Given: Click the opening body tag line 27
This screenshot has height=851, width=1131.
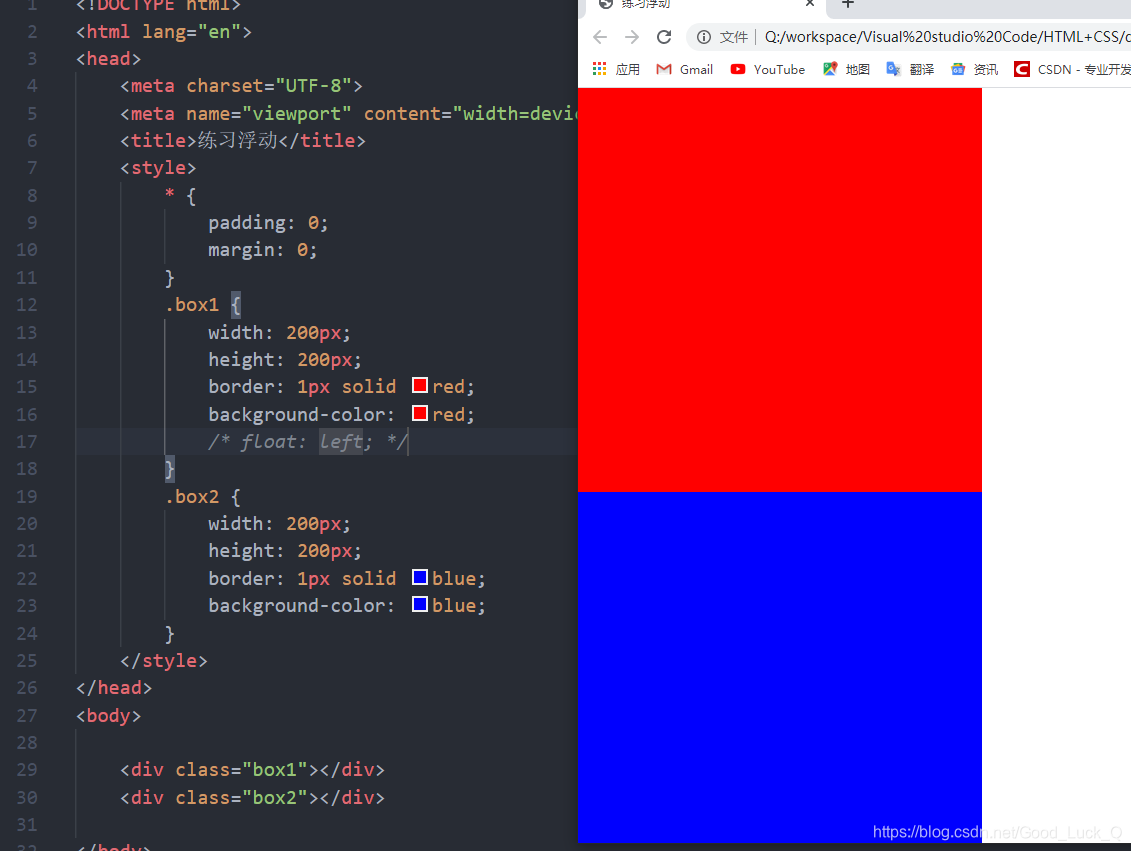Looking at the screenshot, I should (x=108, y=715).
